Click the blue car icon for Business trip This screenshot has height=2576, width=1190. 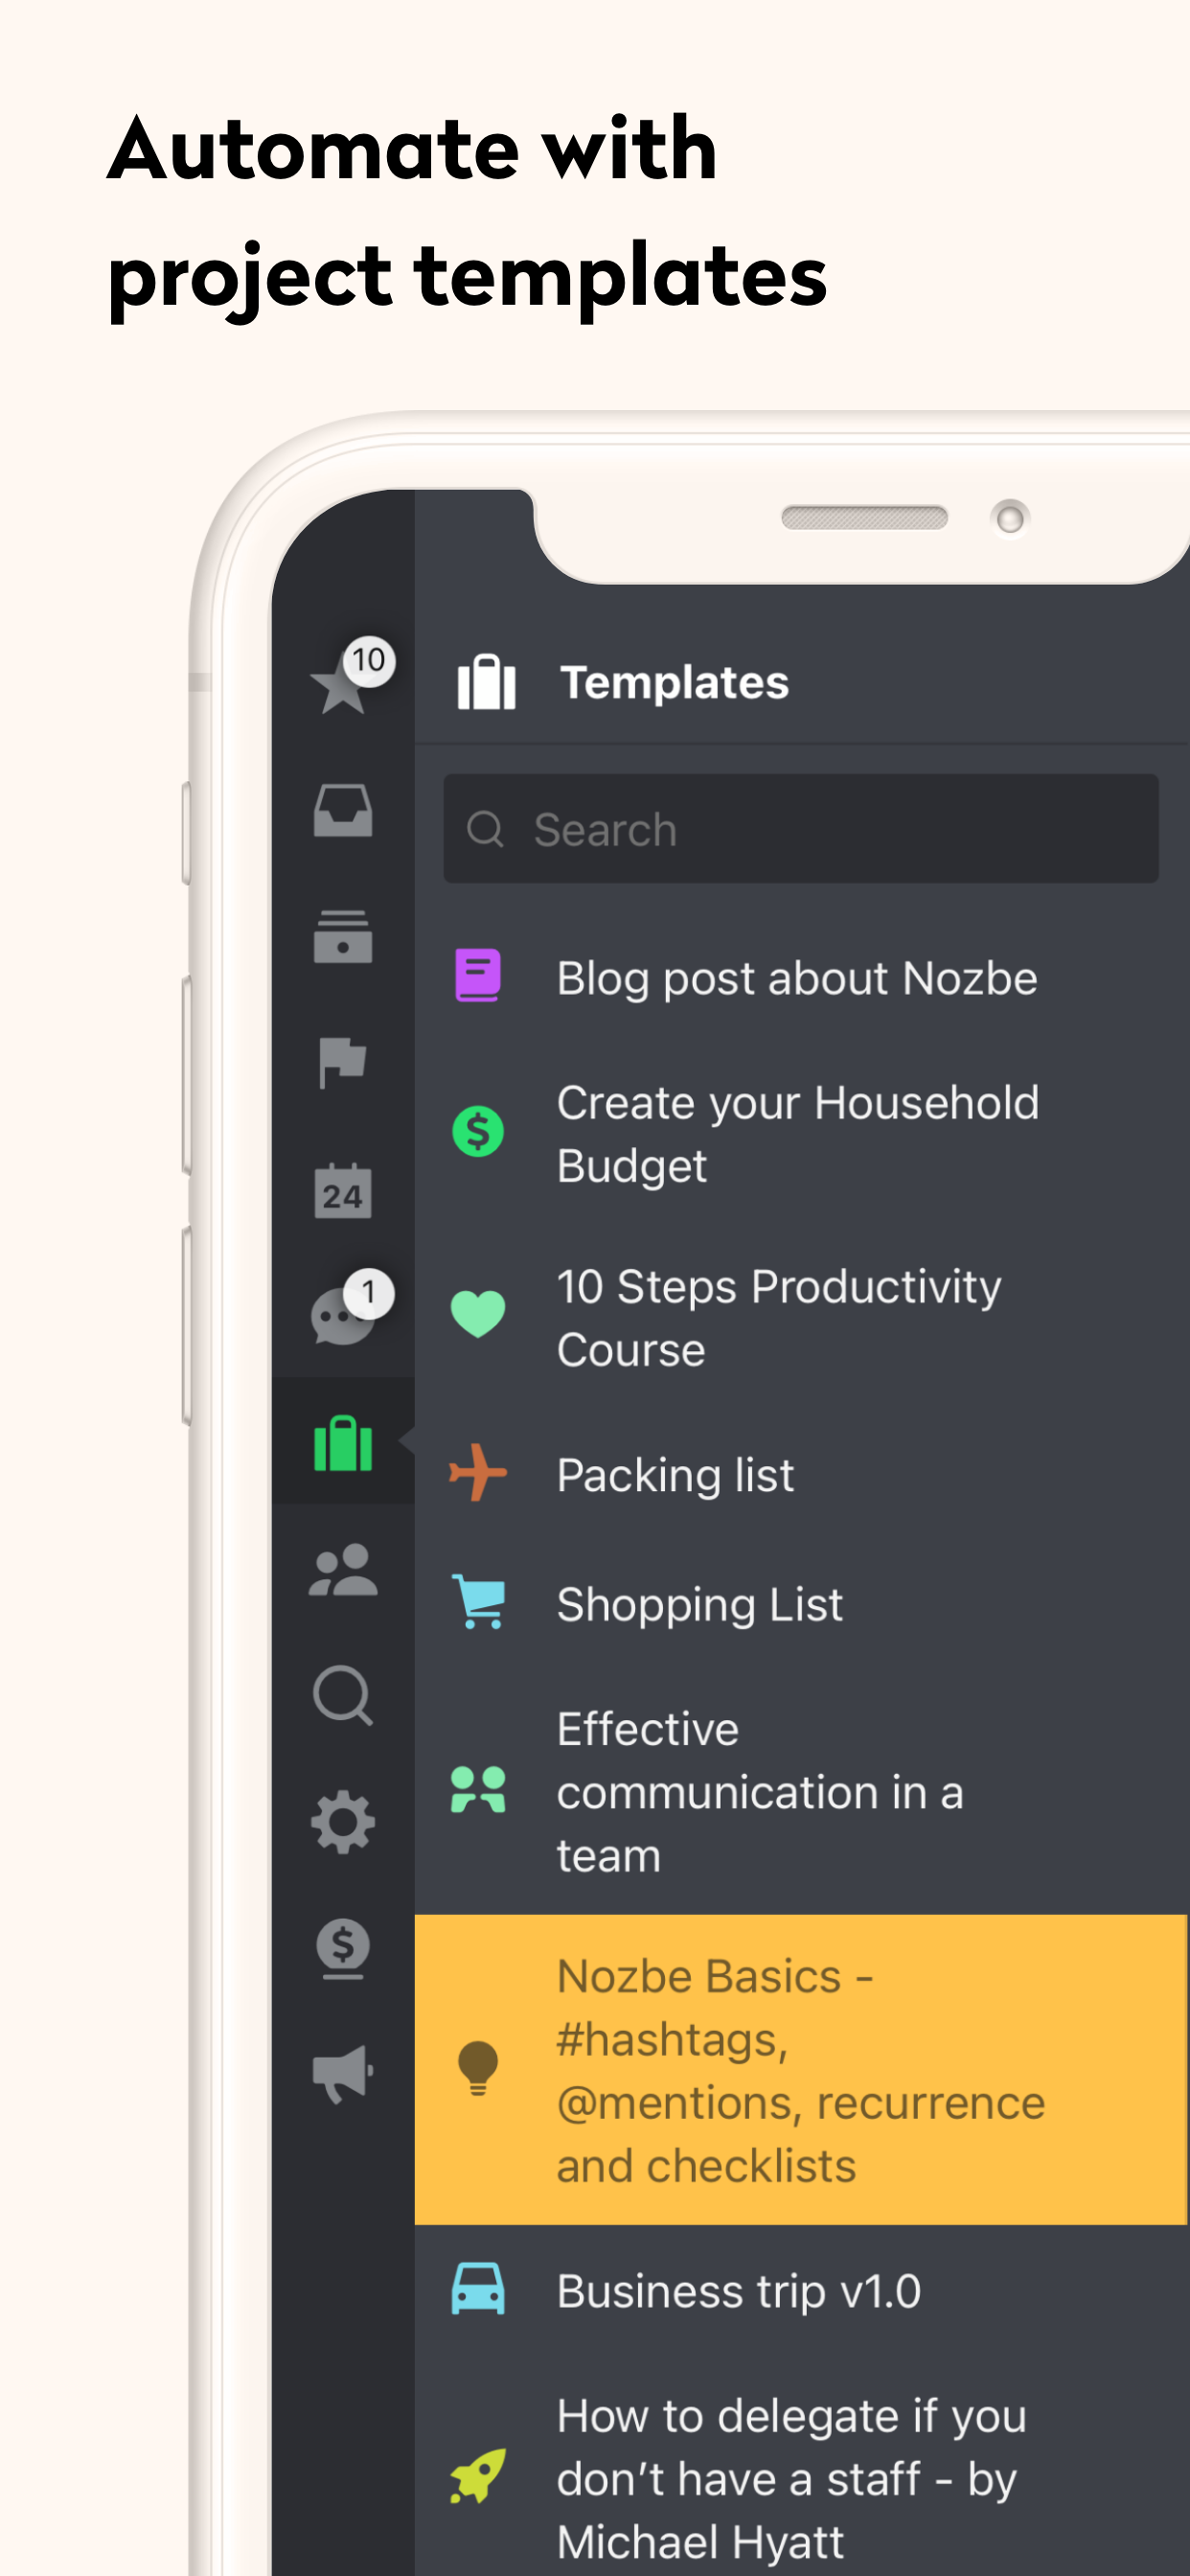(478, 2289)
